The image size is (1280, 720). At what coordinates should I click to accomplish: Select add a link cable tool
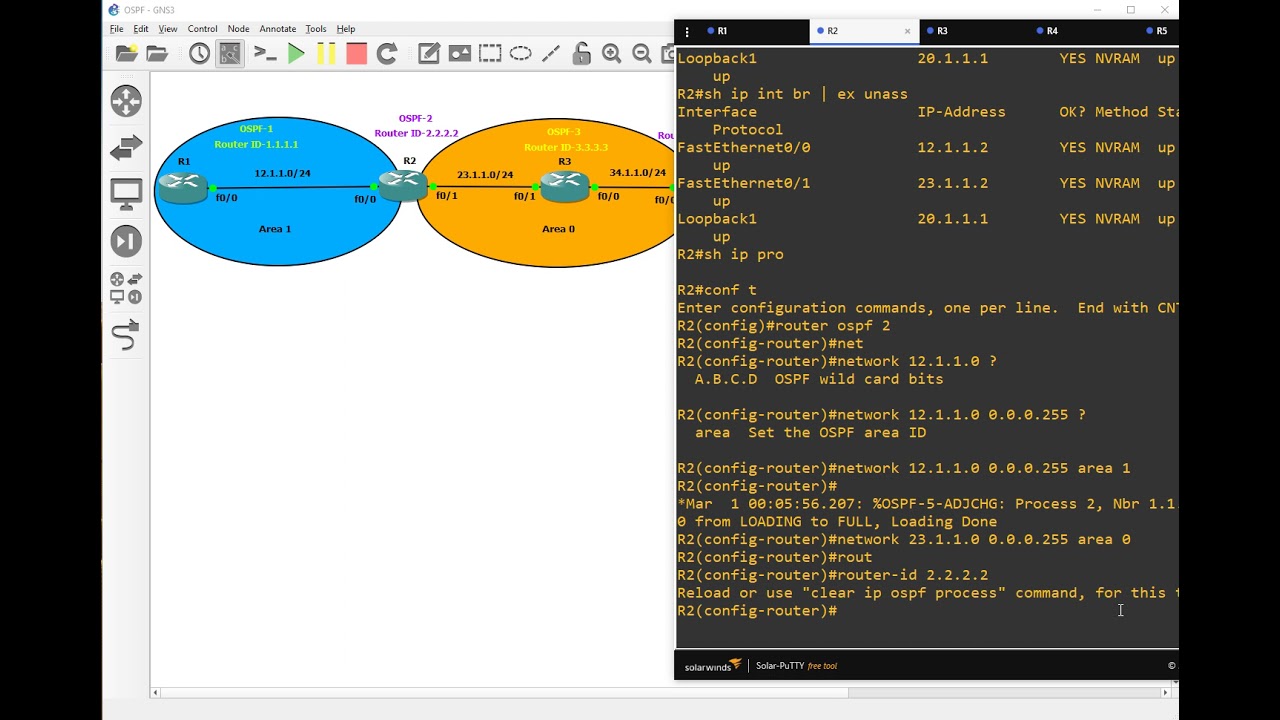coord(126,336)
